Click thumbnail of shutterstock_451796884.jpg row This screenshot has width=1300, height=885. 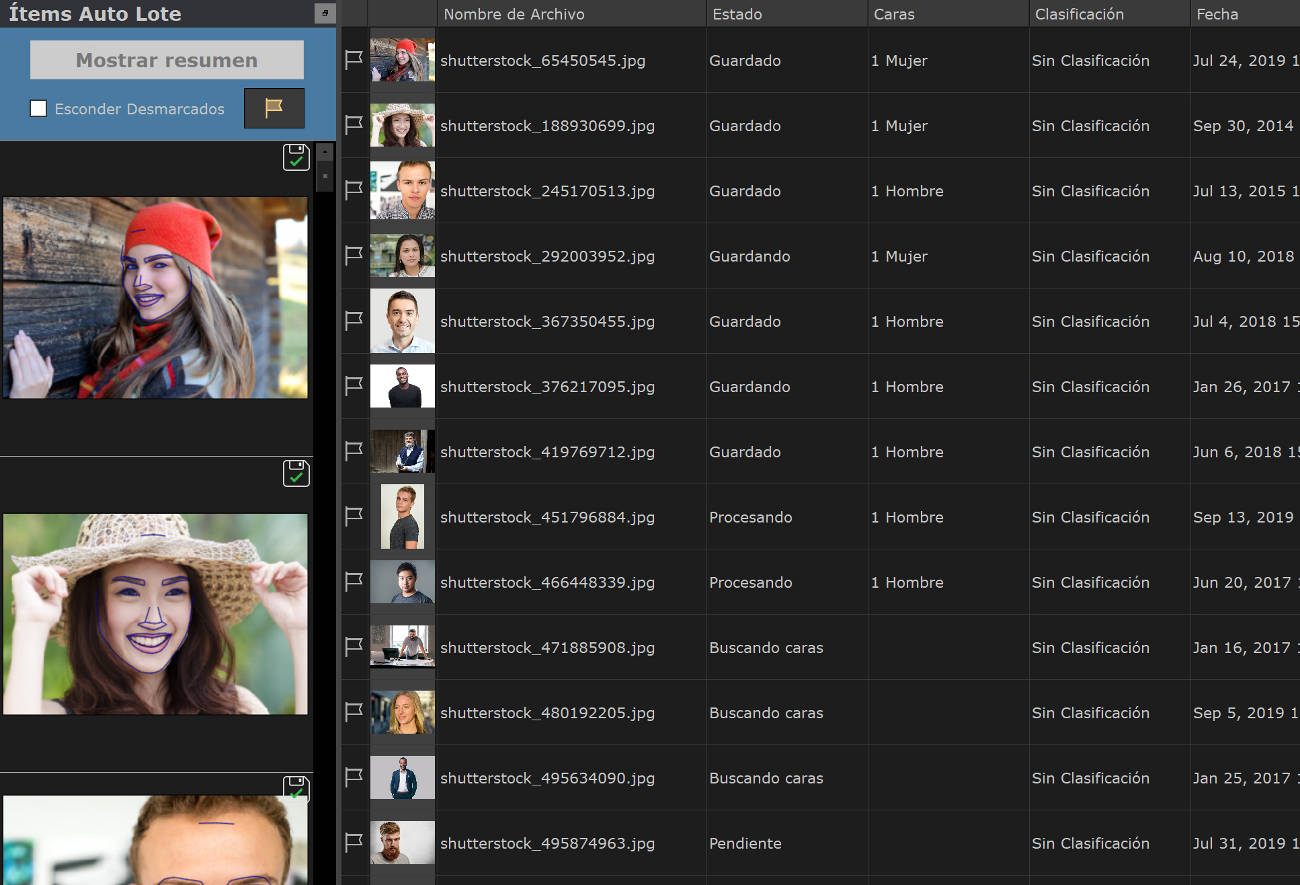[402, 517]
